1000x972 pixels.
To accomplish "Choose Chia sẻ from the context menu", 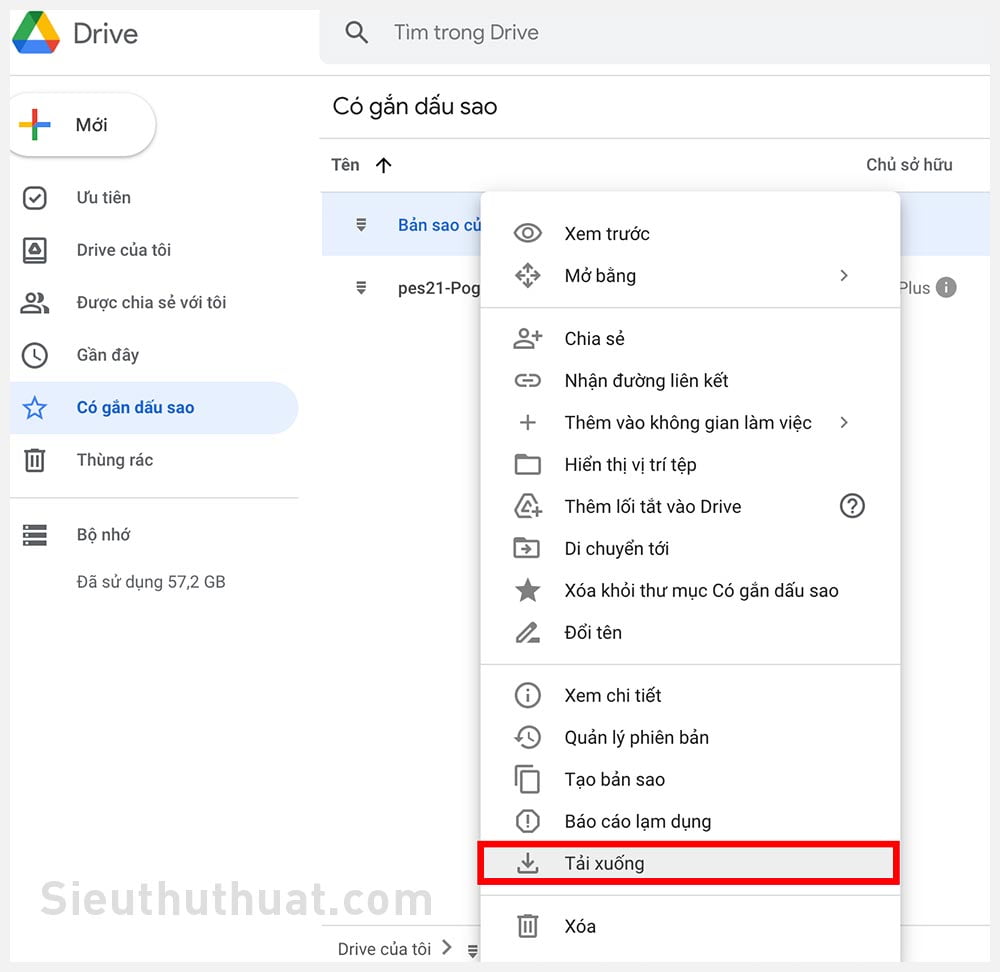I will point(689,338).
